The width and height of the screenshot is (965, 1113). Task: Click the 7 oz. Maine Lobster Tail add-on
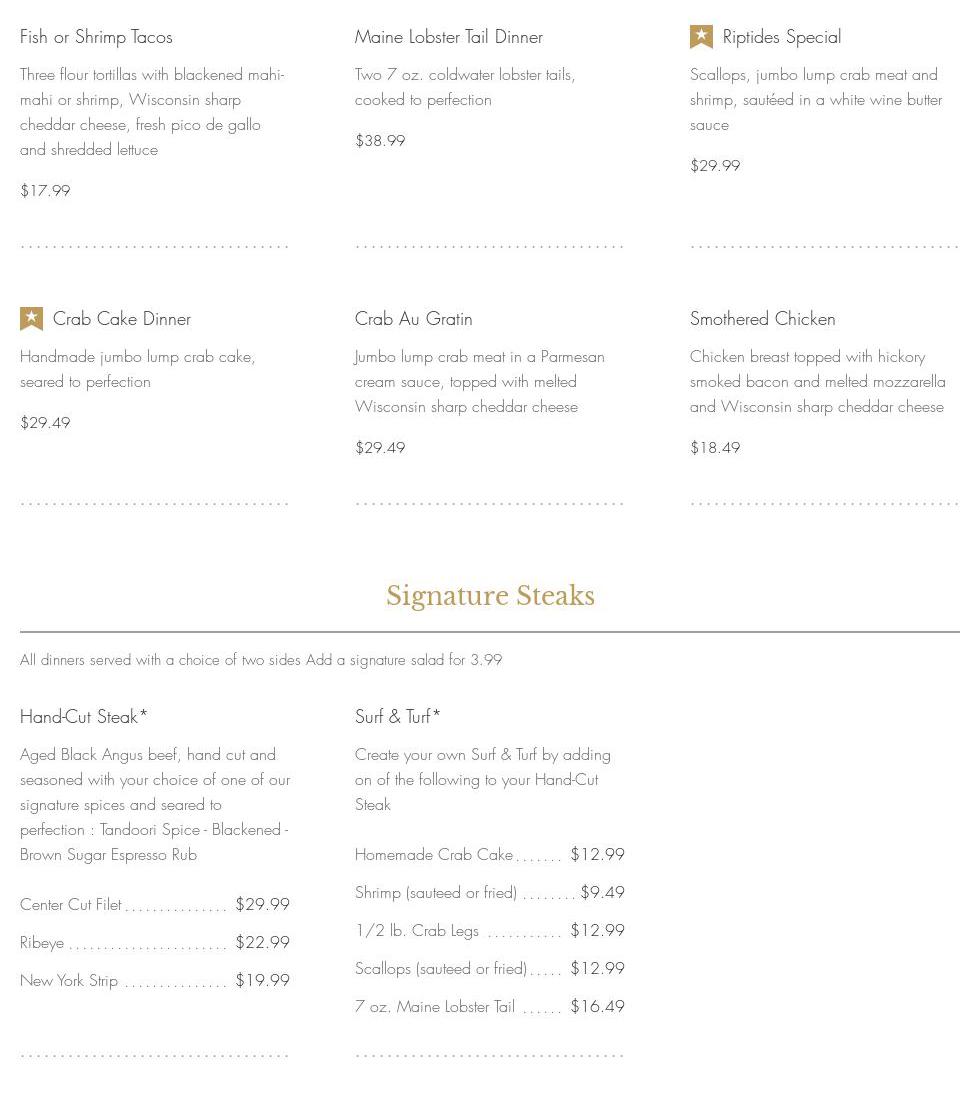click(434, 1007)
